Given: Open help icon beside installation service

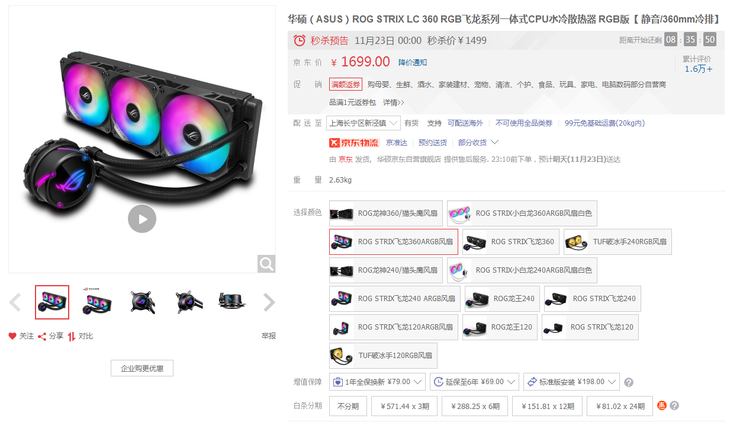Looking at the screenshot, I should pos(629,382).
